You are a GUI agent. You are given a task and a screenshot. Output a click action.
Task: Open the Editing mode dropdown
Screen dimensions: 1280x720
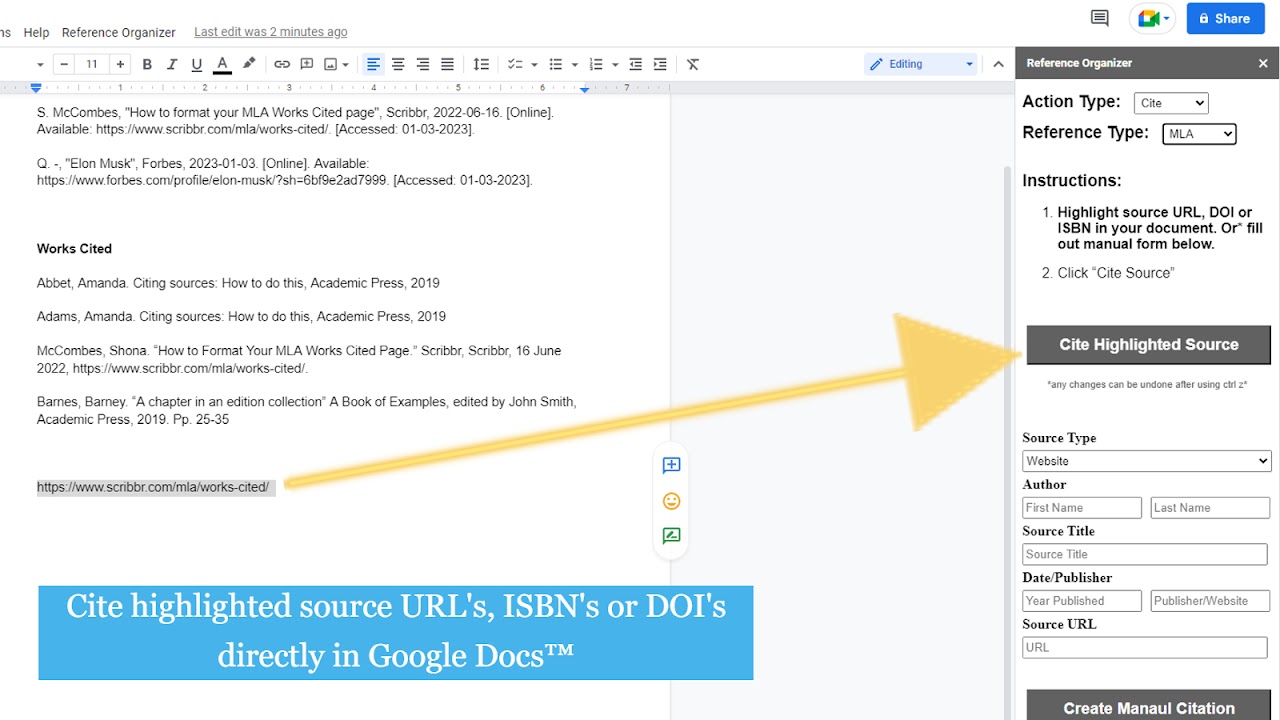921,64
